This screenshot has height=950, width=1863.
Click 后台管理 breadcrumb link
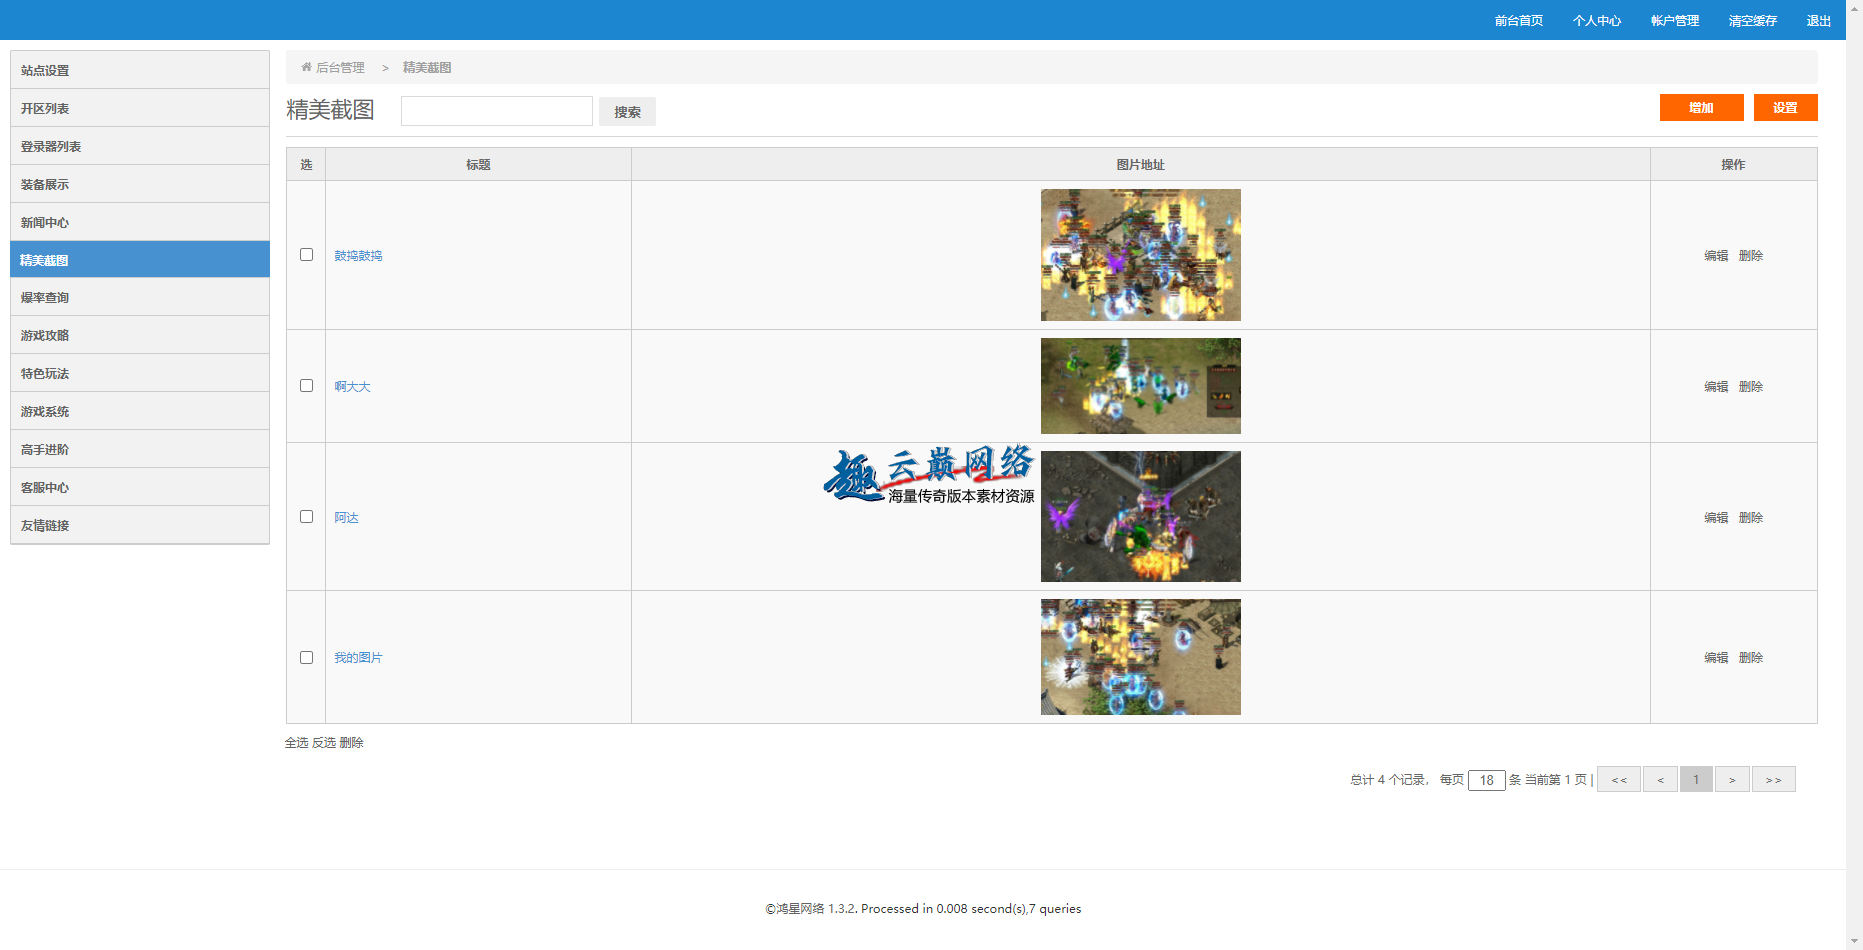pos(340,67)
